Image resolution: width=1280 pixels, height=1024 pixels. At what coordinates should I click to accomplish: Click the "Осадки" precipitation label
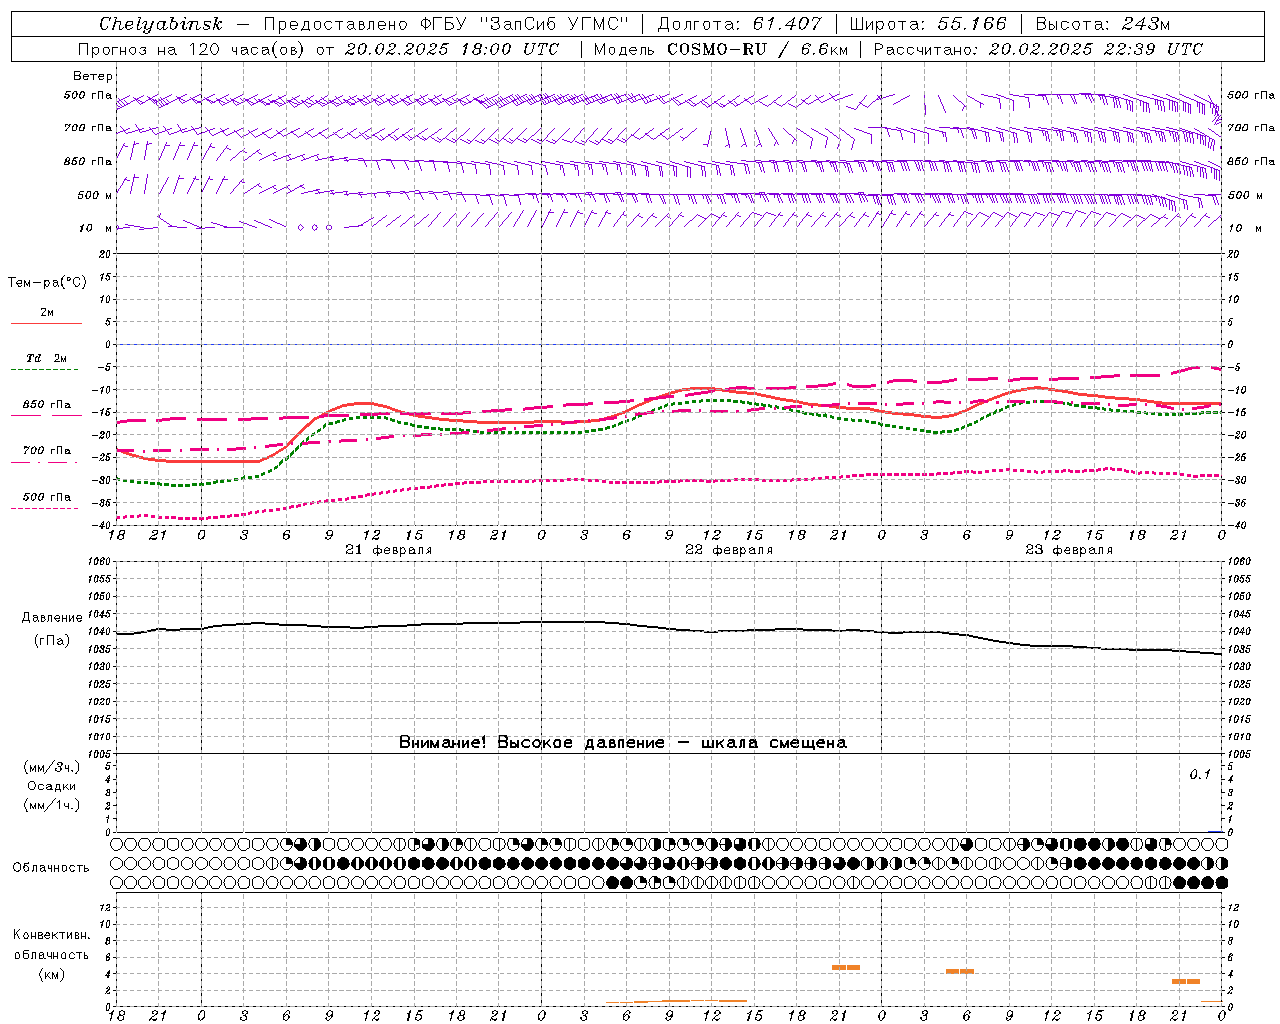52,786
